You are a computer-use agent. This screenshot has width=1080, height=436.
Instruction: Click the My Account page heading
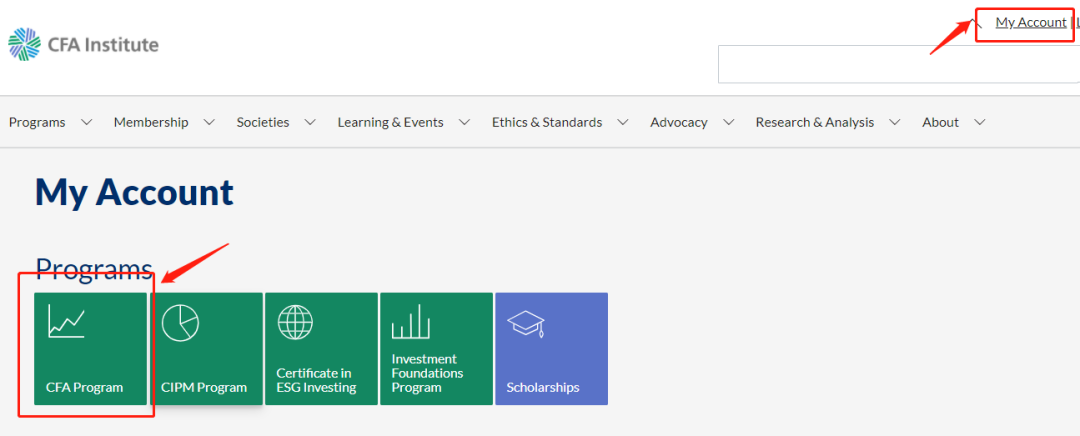click(134, 193)
